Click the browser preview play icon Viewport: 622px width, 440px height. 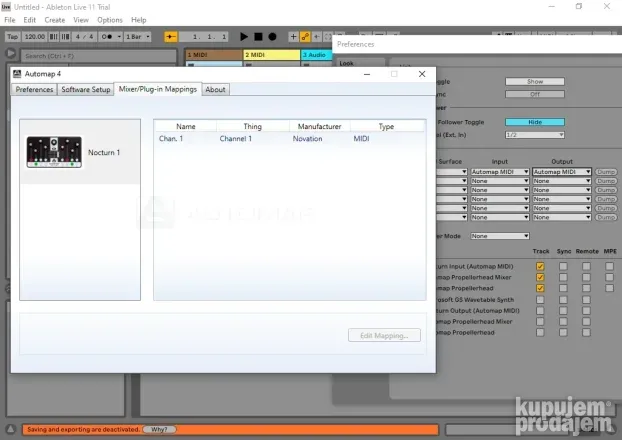click(11, 53)
